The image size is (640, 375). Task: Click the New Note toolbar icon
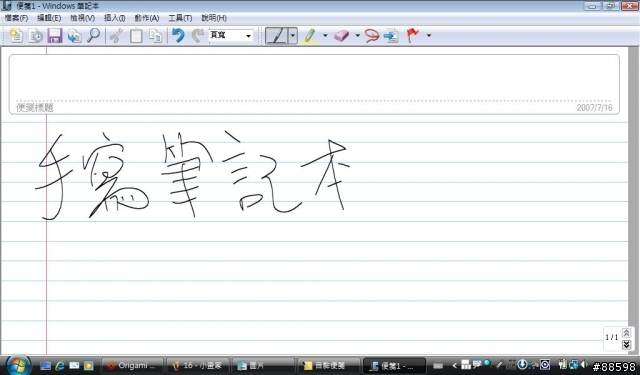(x=16, y=36)
